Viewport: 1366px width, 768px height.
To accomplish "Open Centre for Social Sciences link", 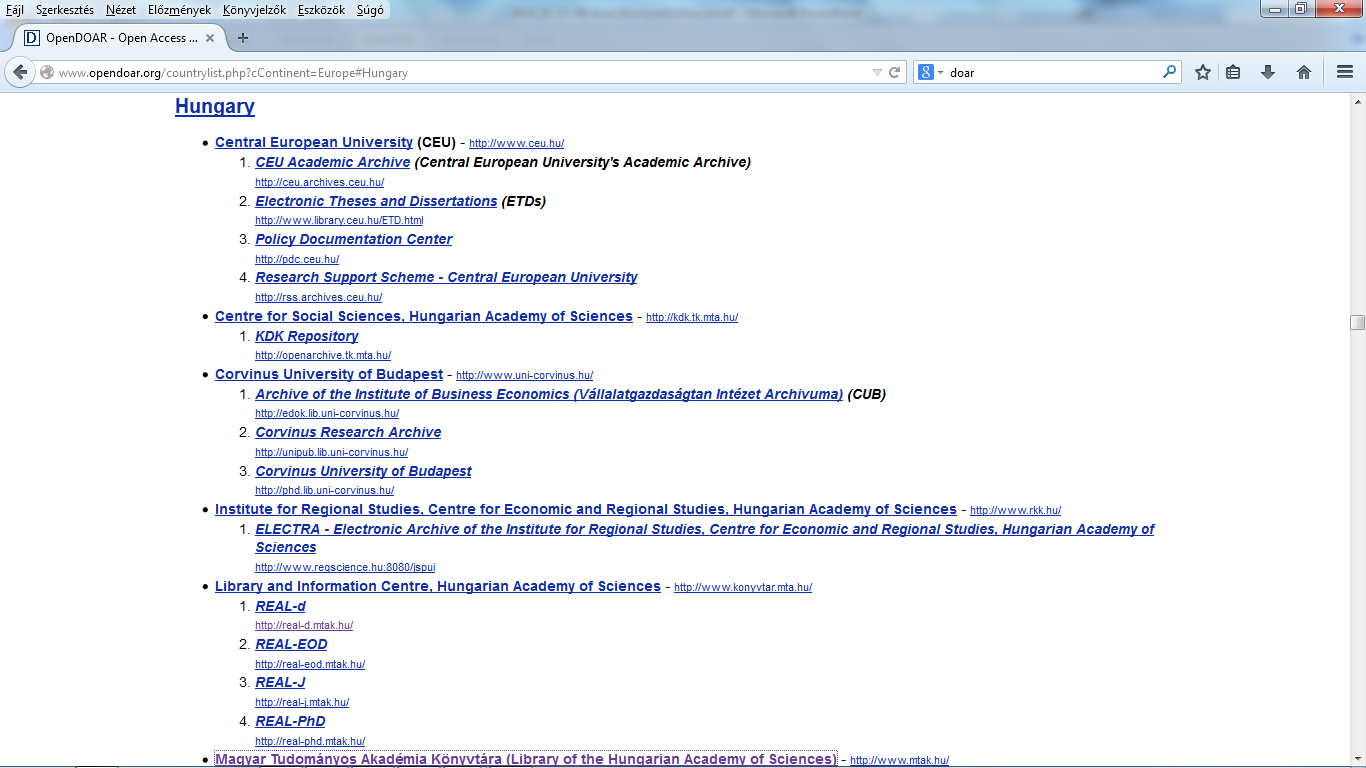I will point(424,316).
